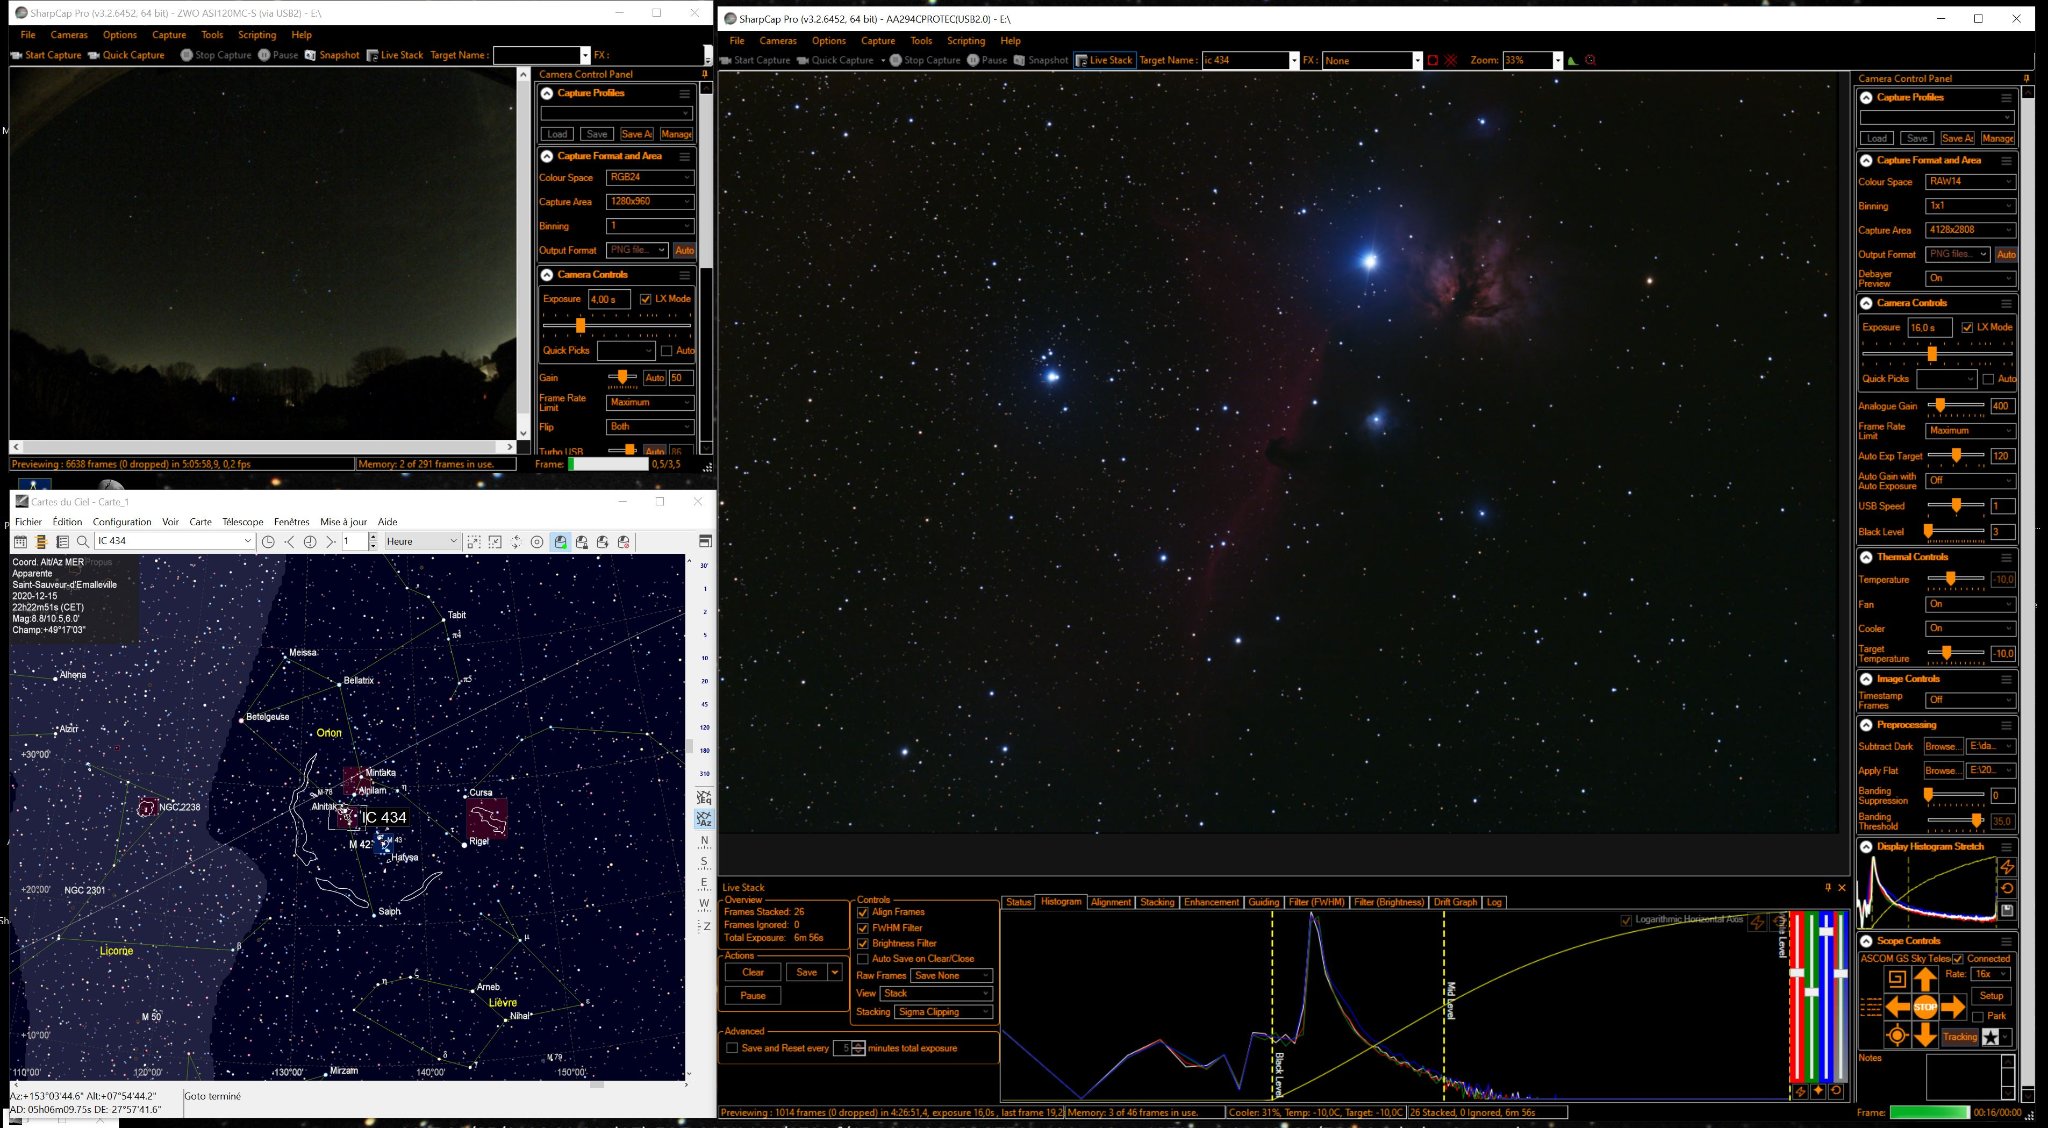Click Quick Capture in the ASI120MC-S SharpCap window
This screenshot has height=1128, width=2048.
(126, 55)
